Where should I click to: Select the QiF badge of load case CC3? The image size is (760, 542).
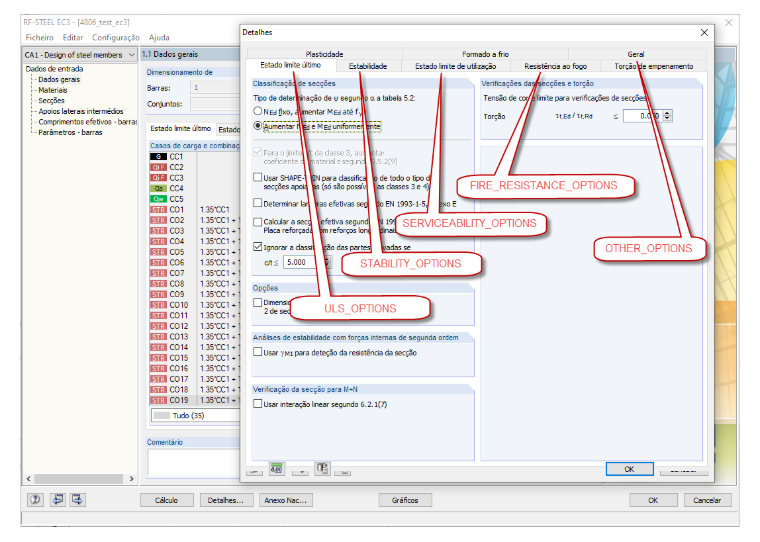click(x=158, y=178)
